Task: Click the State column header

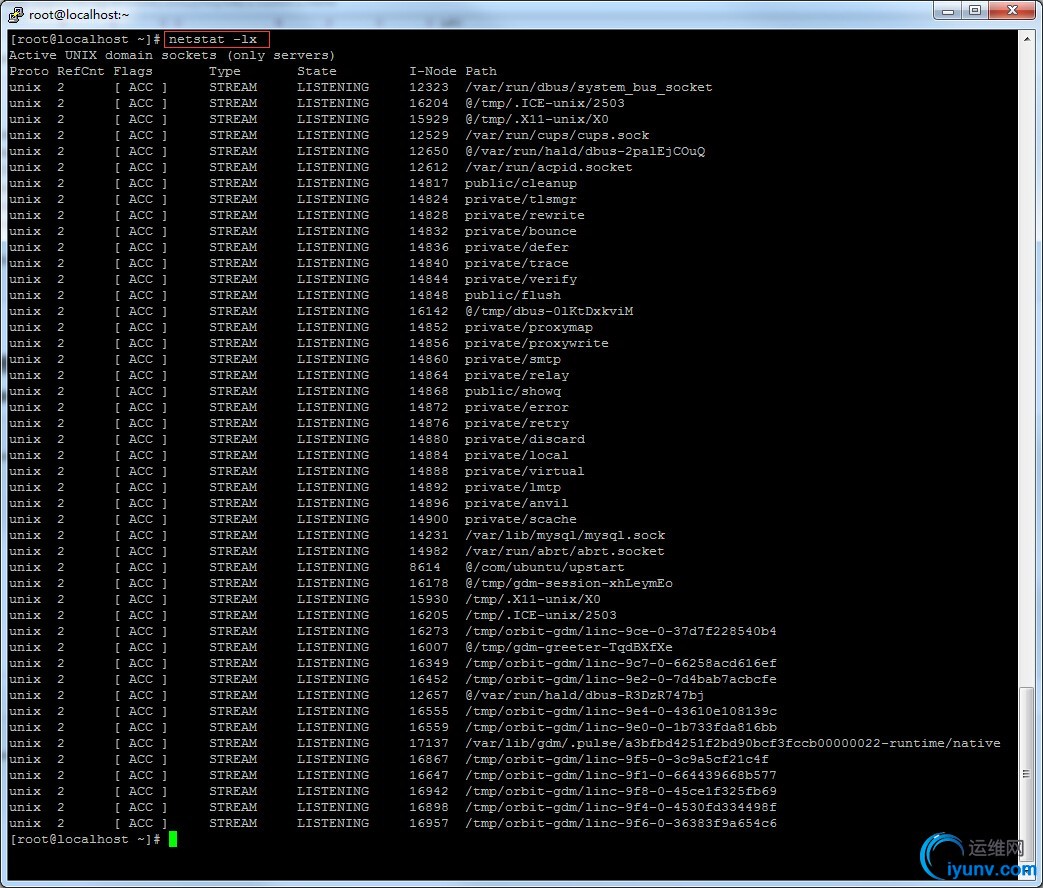Action: coord(317,71)
